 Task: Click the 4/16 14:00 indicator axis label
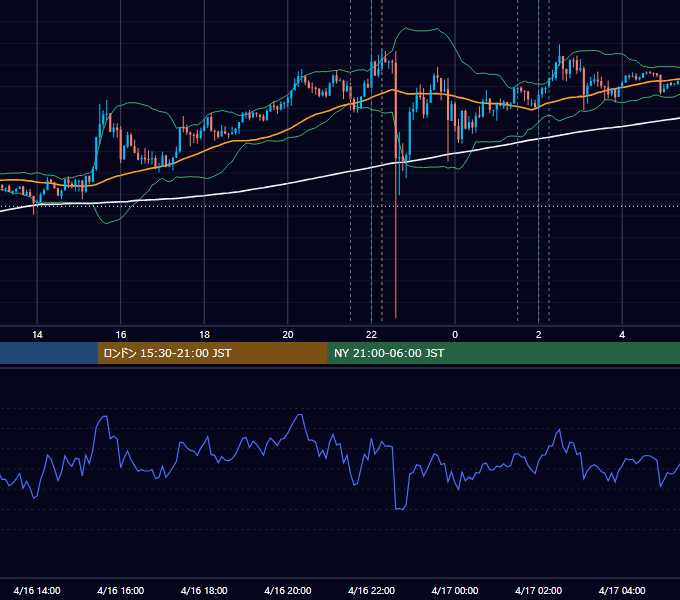37,590
